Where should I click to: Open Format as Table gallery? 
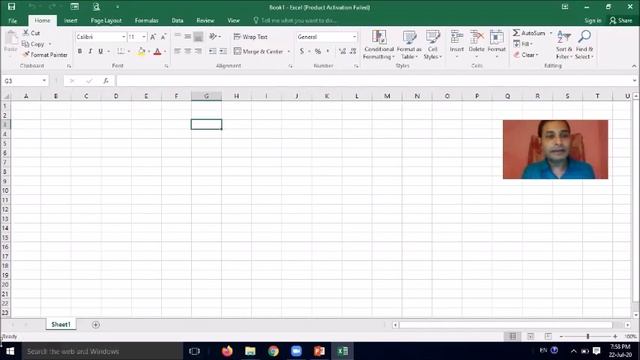[409, 44]
